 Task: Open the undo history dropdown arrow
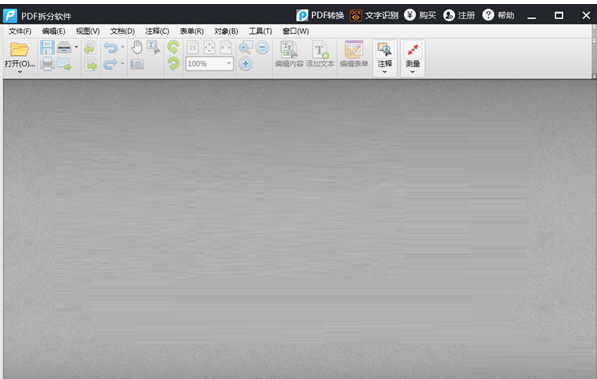(123, 48)
